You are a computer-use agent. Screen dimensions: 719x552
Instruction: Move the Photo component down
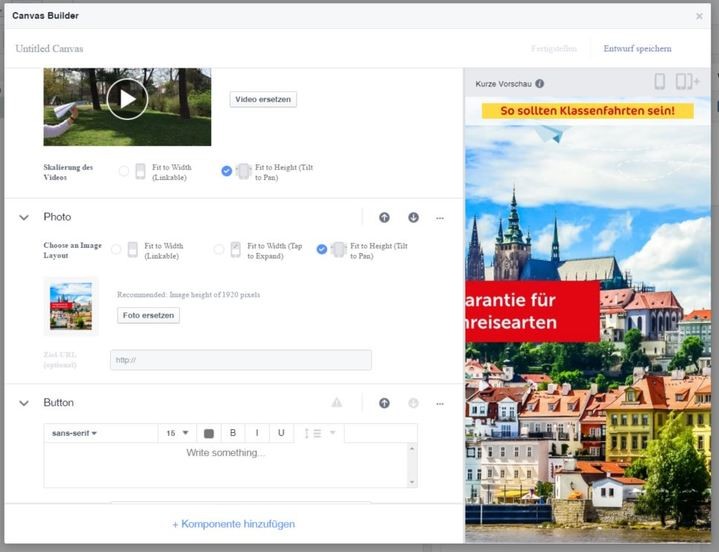coord(413,218)
